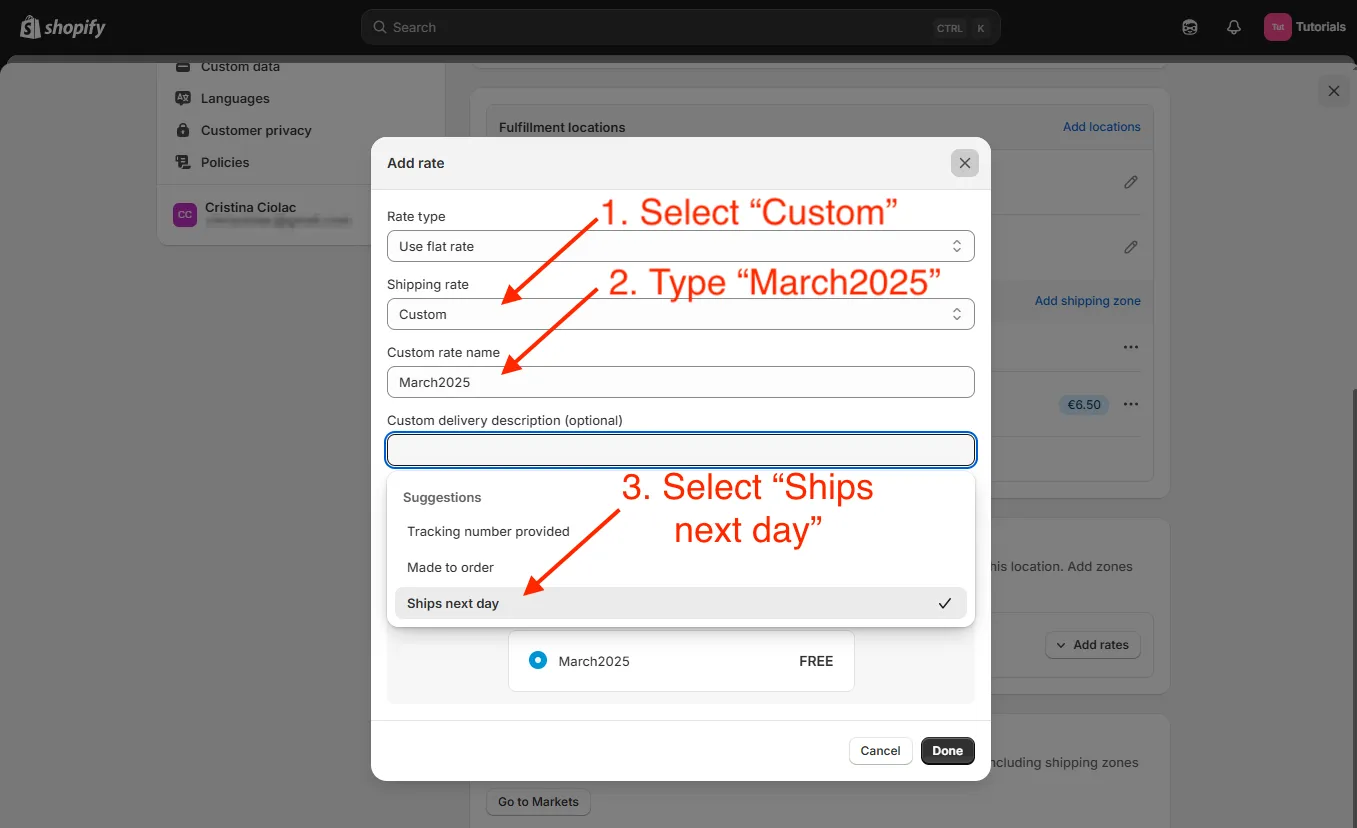
Task: Expand the Add rates dropdown
Action: (1093, 645)
